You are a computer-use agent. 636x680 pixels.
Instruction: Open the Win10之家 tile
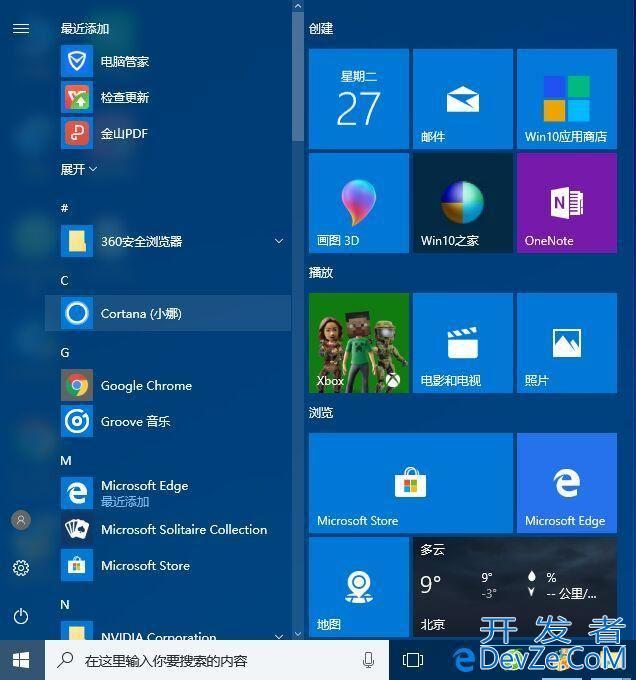click(x=463, y=203)
